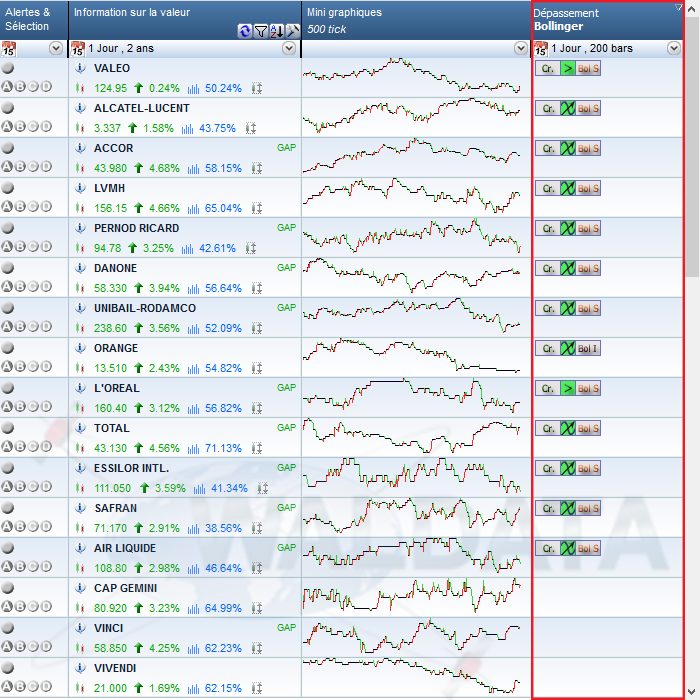Viewport: 700px width, 700px height.
Task: Click green crossing Bollinger icon for AIR LIQUIDE
Action: [568, 548]
